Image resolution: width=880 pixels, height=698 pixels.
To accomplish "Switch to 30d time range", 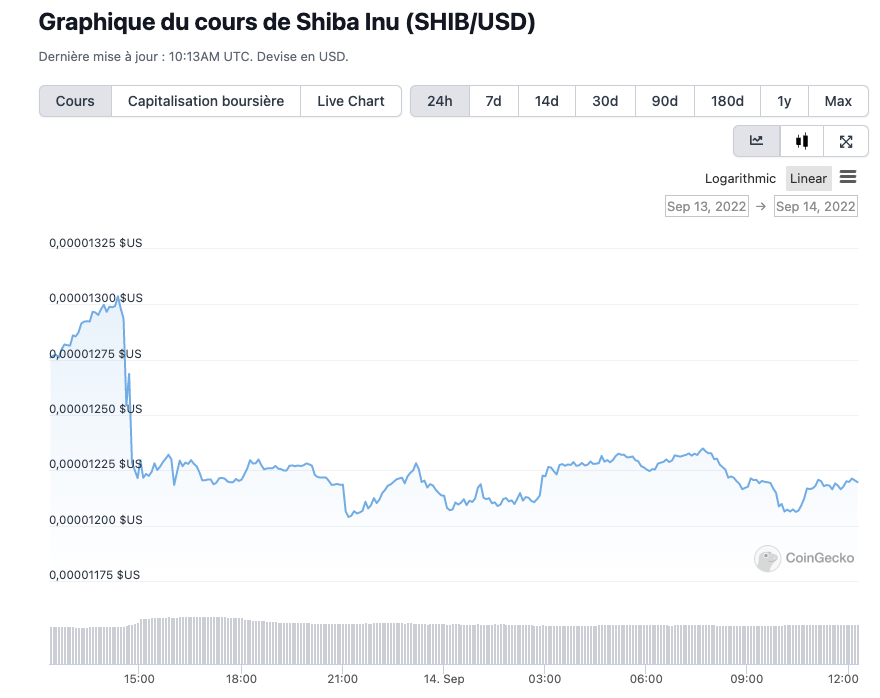I will pyautogui.click(x=605, y=101).
